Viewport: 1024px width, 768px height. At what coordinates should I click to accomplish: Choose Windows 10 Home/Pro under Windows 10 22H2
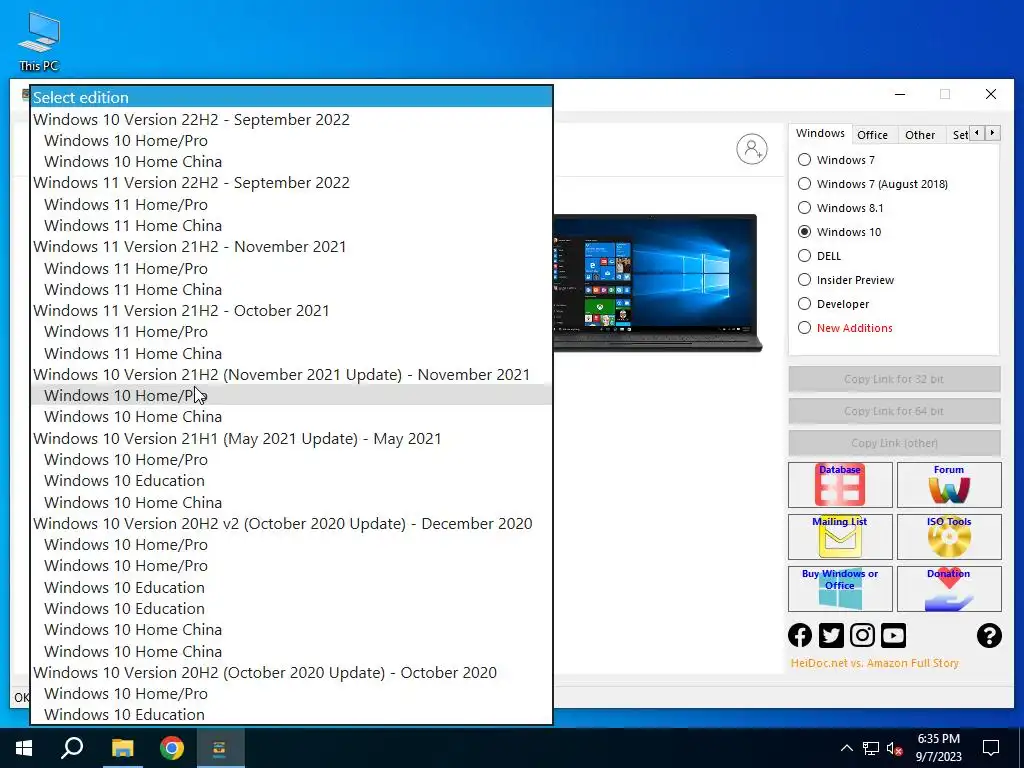[x=291, y=140]
